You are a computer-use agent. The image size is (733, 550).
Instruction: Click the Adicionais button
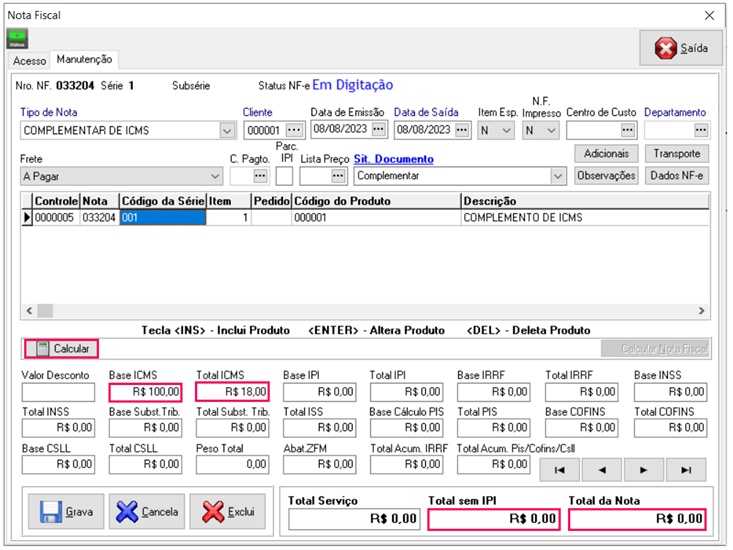606,154
